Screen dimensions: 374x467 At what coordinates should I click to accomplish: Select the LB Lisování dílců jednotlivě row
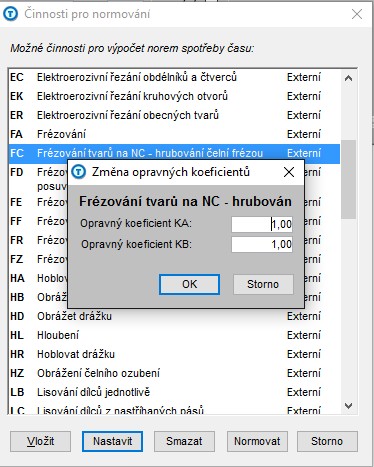174,392
